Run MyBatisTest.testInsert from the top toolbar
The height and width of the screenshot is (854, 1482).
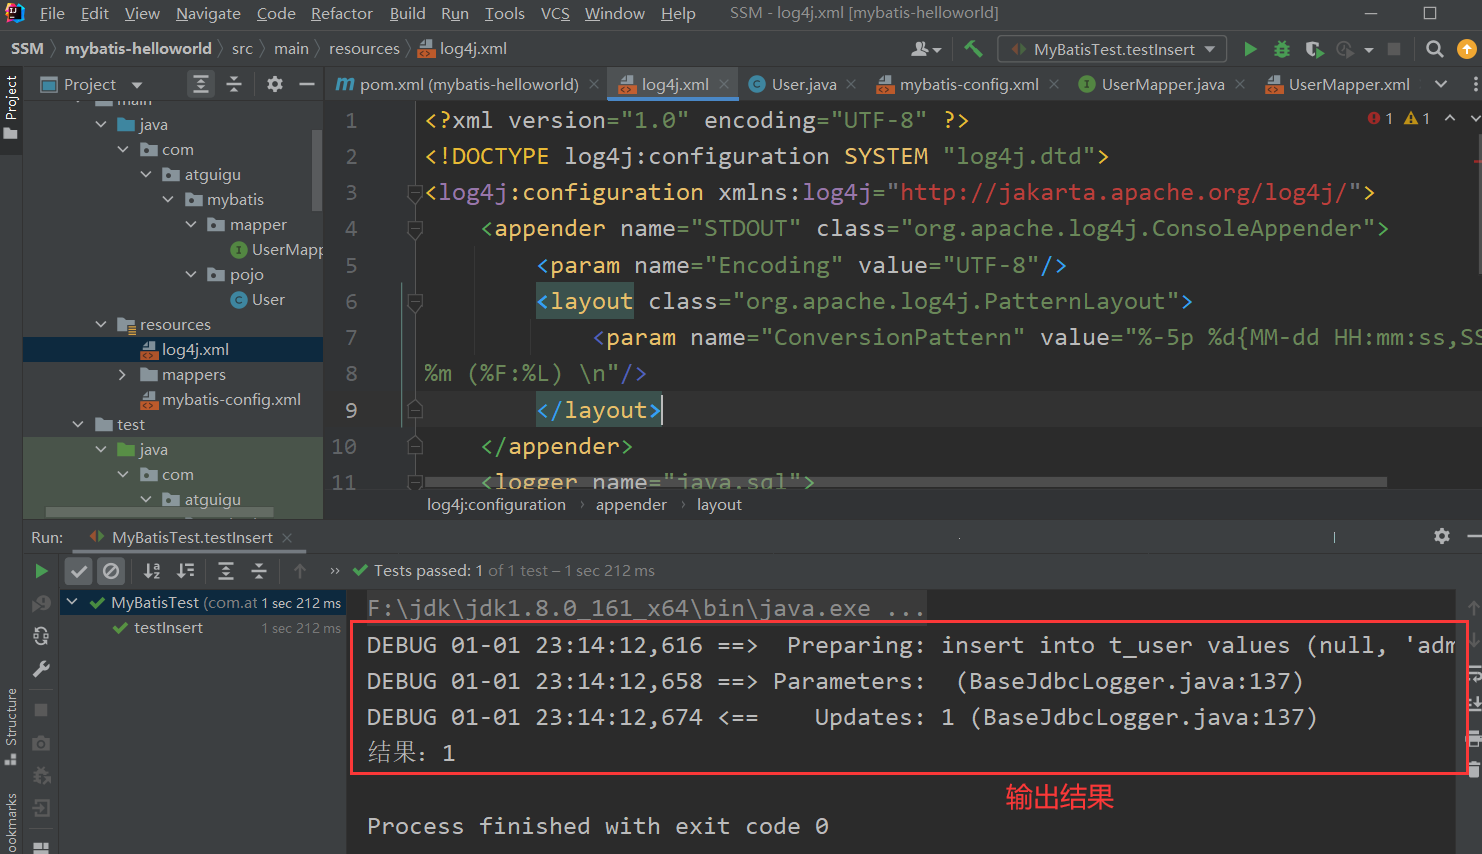point(1250,48)
